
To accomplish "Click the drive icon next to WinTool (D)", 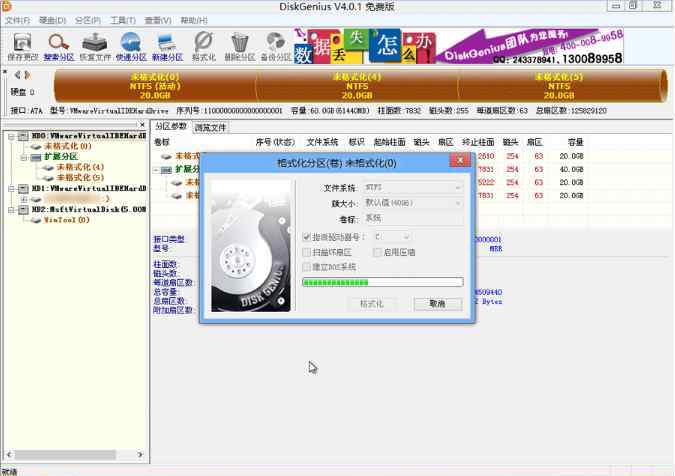I will [x=36, y=220].
